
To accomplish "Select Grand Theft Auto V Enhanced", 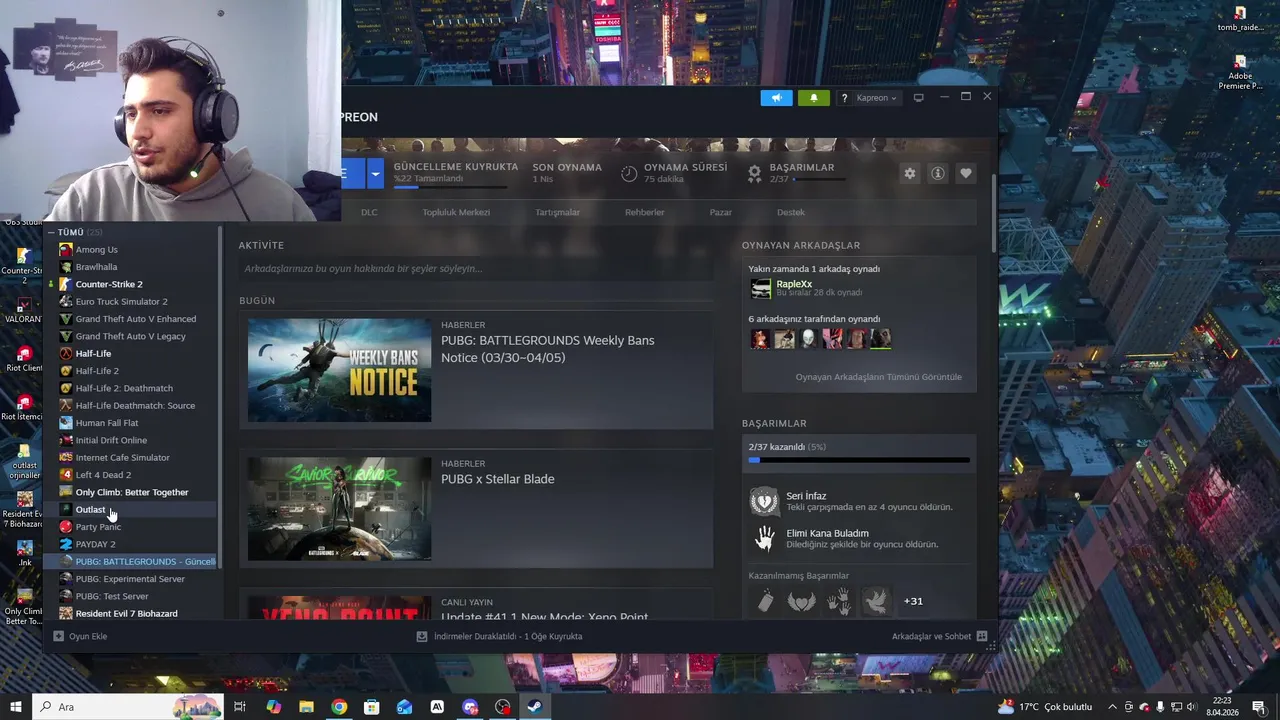I will click(x=132, y=319).
